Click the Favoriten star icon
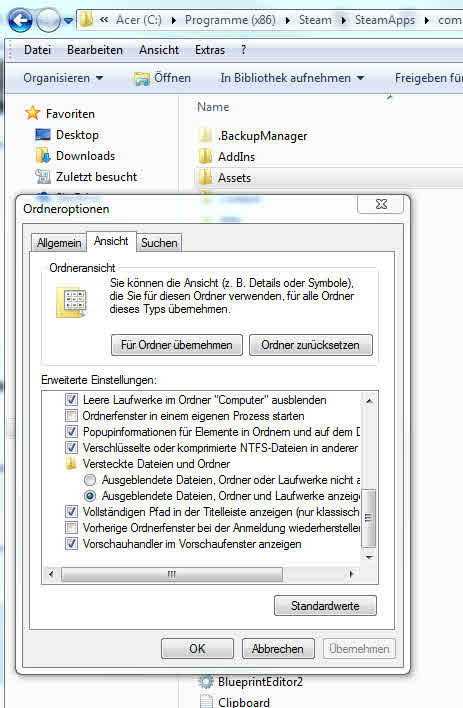The height and width of the screenshot is (708, 463). coord(33,113)
